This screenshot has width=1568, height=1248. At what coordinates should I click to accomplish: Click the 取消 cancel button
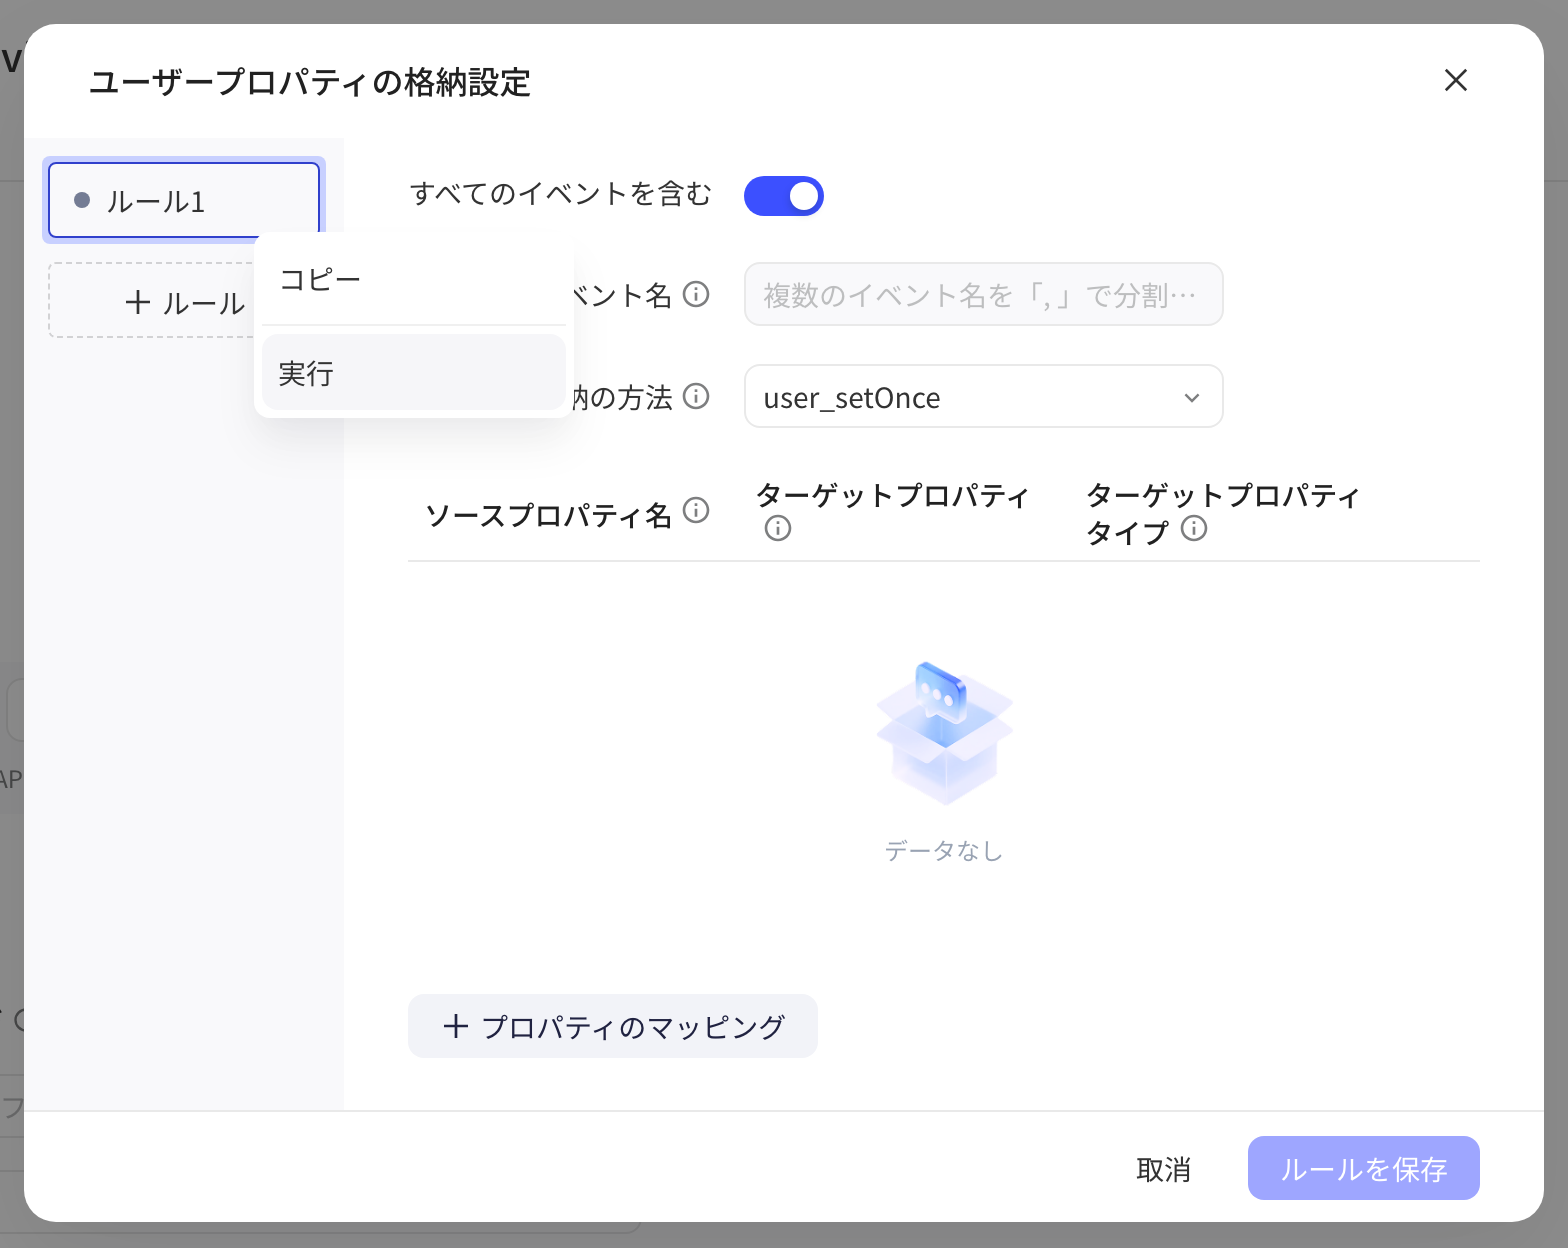click(1164, 1168)
